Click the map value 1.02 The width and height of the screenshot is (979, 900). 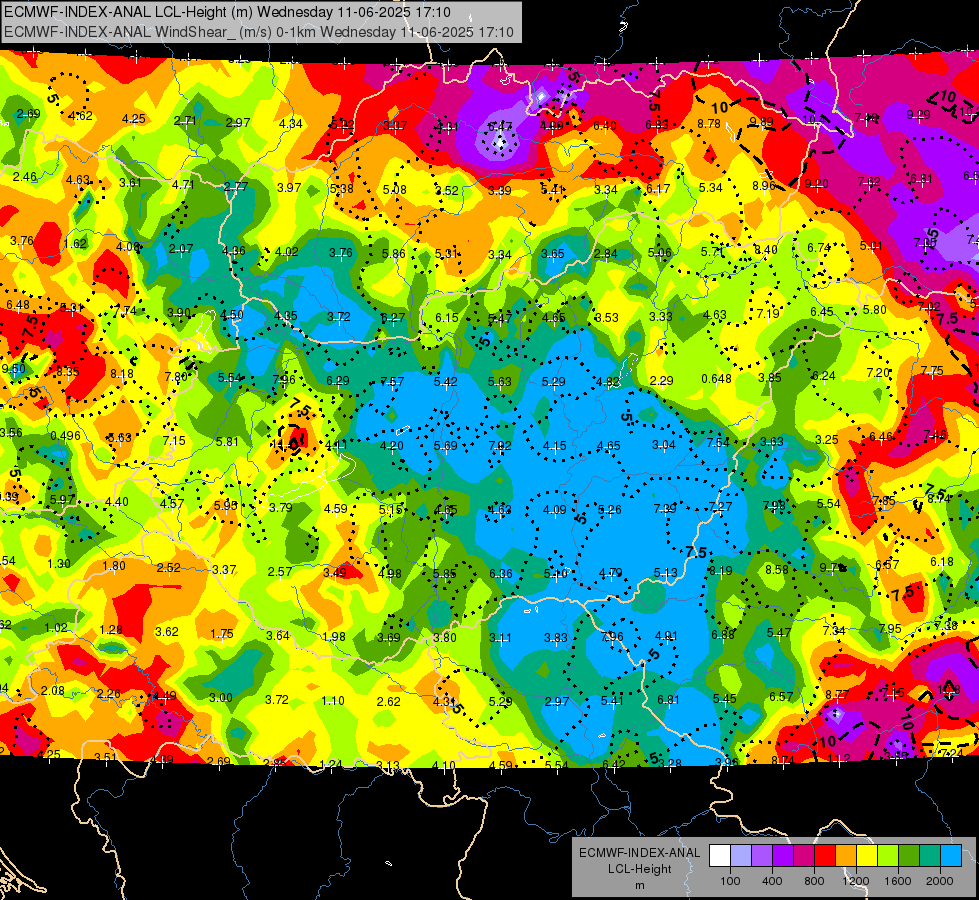[56, 628]
